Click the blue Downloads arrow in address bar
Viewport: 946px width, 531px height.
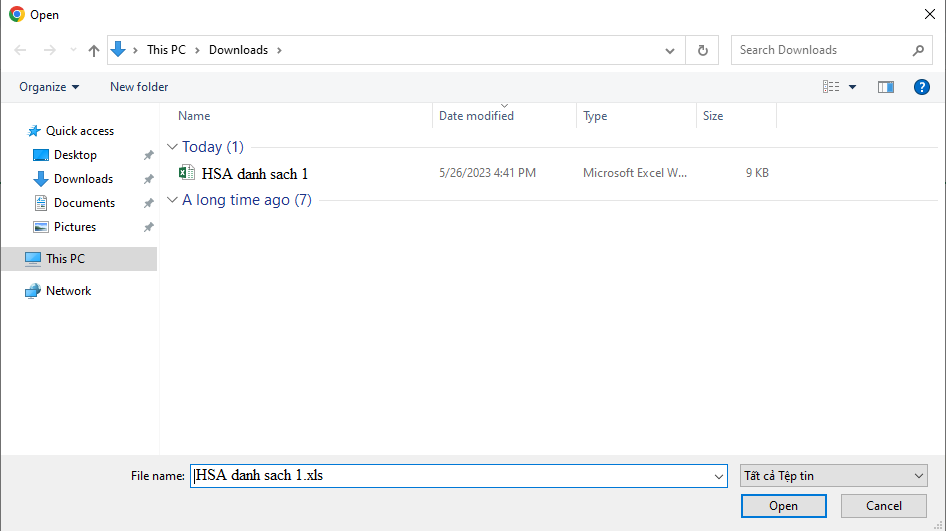pyautogui.click(x=118, y=49)
